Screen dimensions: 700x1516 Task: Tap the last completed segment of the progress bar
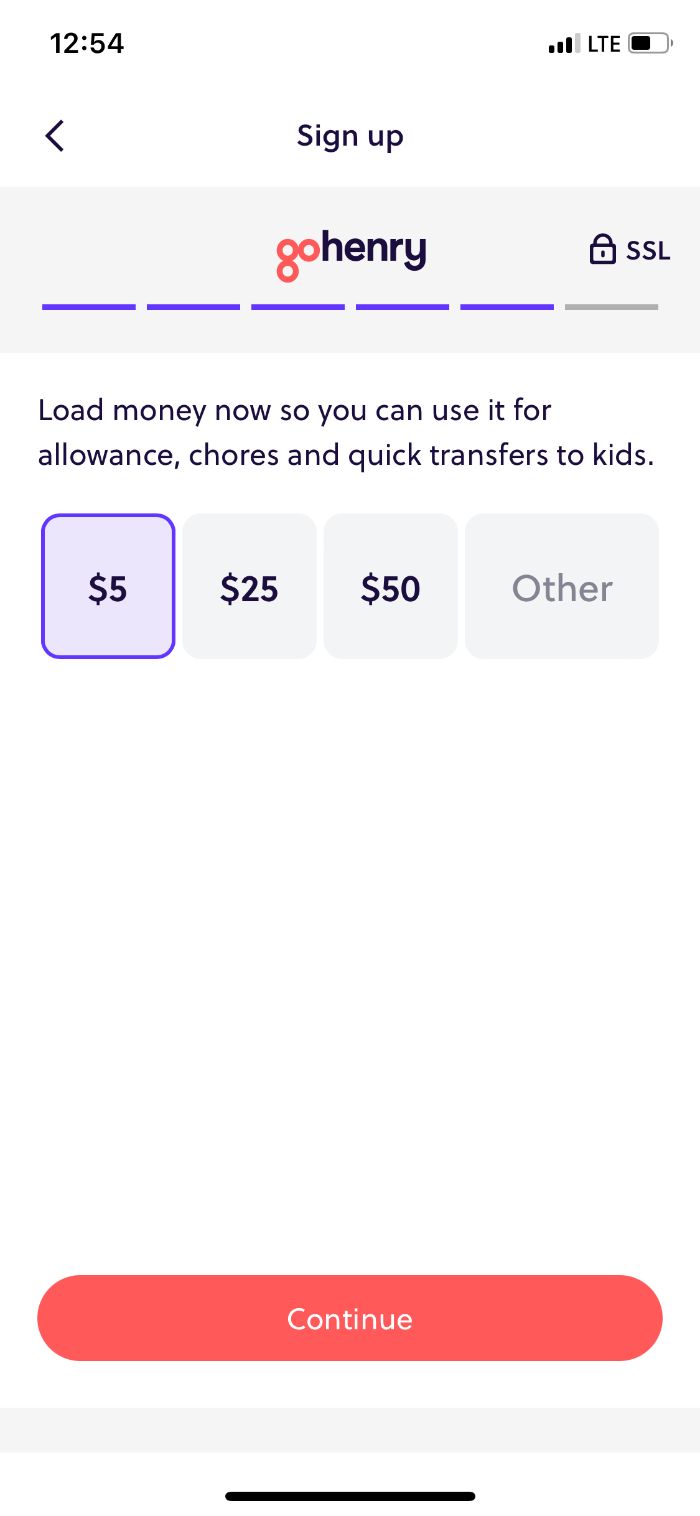(x=506, y=307)
